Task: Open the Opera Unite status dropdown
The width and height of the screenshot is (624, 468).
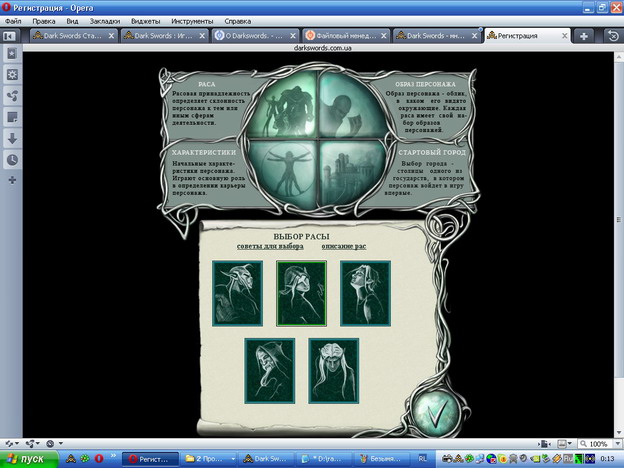Action: (x=32, y=443)
